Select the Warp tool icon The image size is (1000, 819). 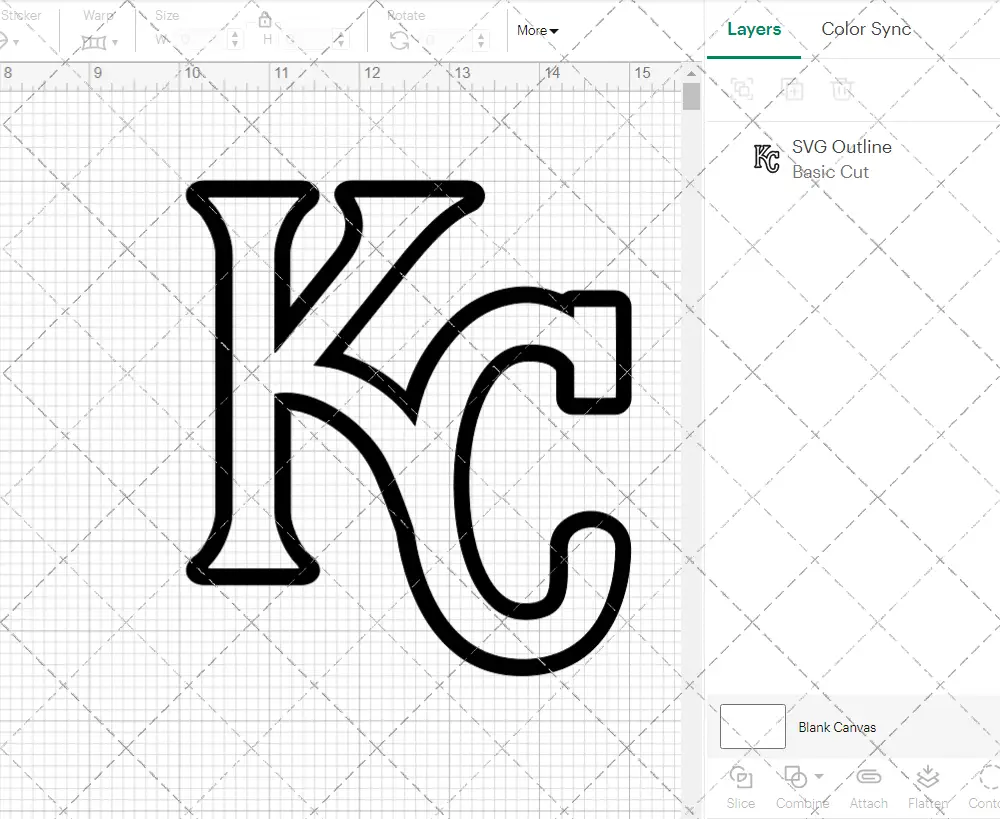(x=95, y=41)
